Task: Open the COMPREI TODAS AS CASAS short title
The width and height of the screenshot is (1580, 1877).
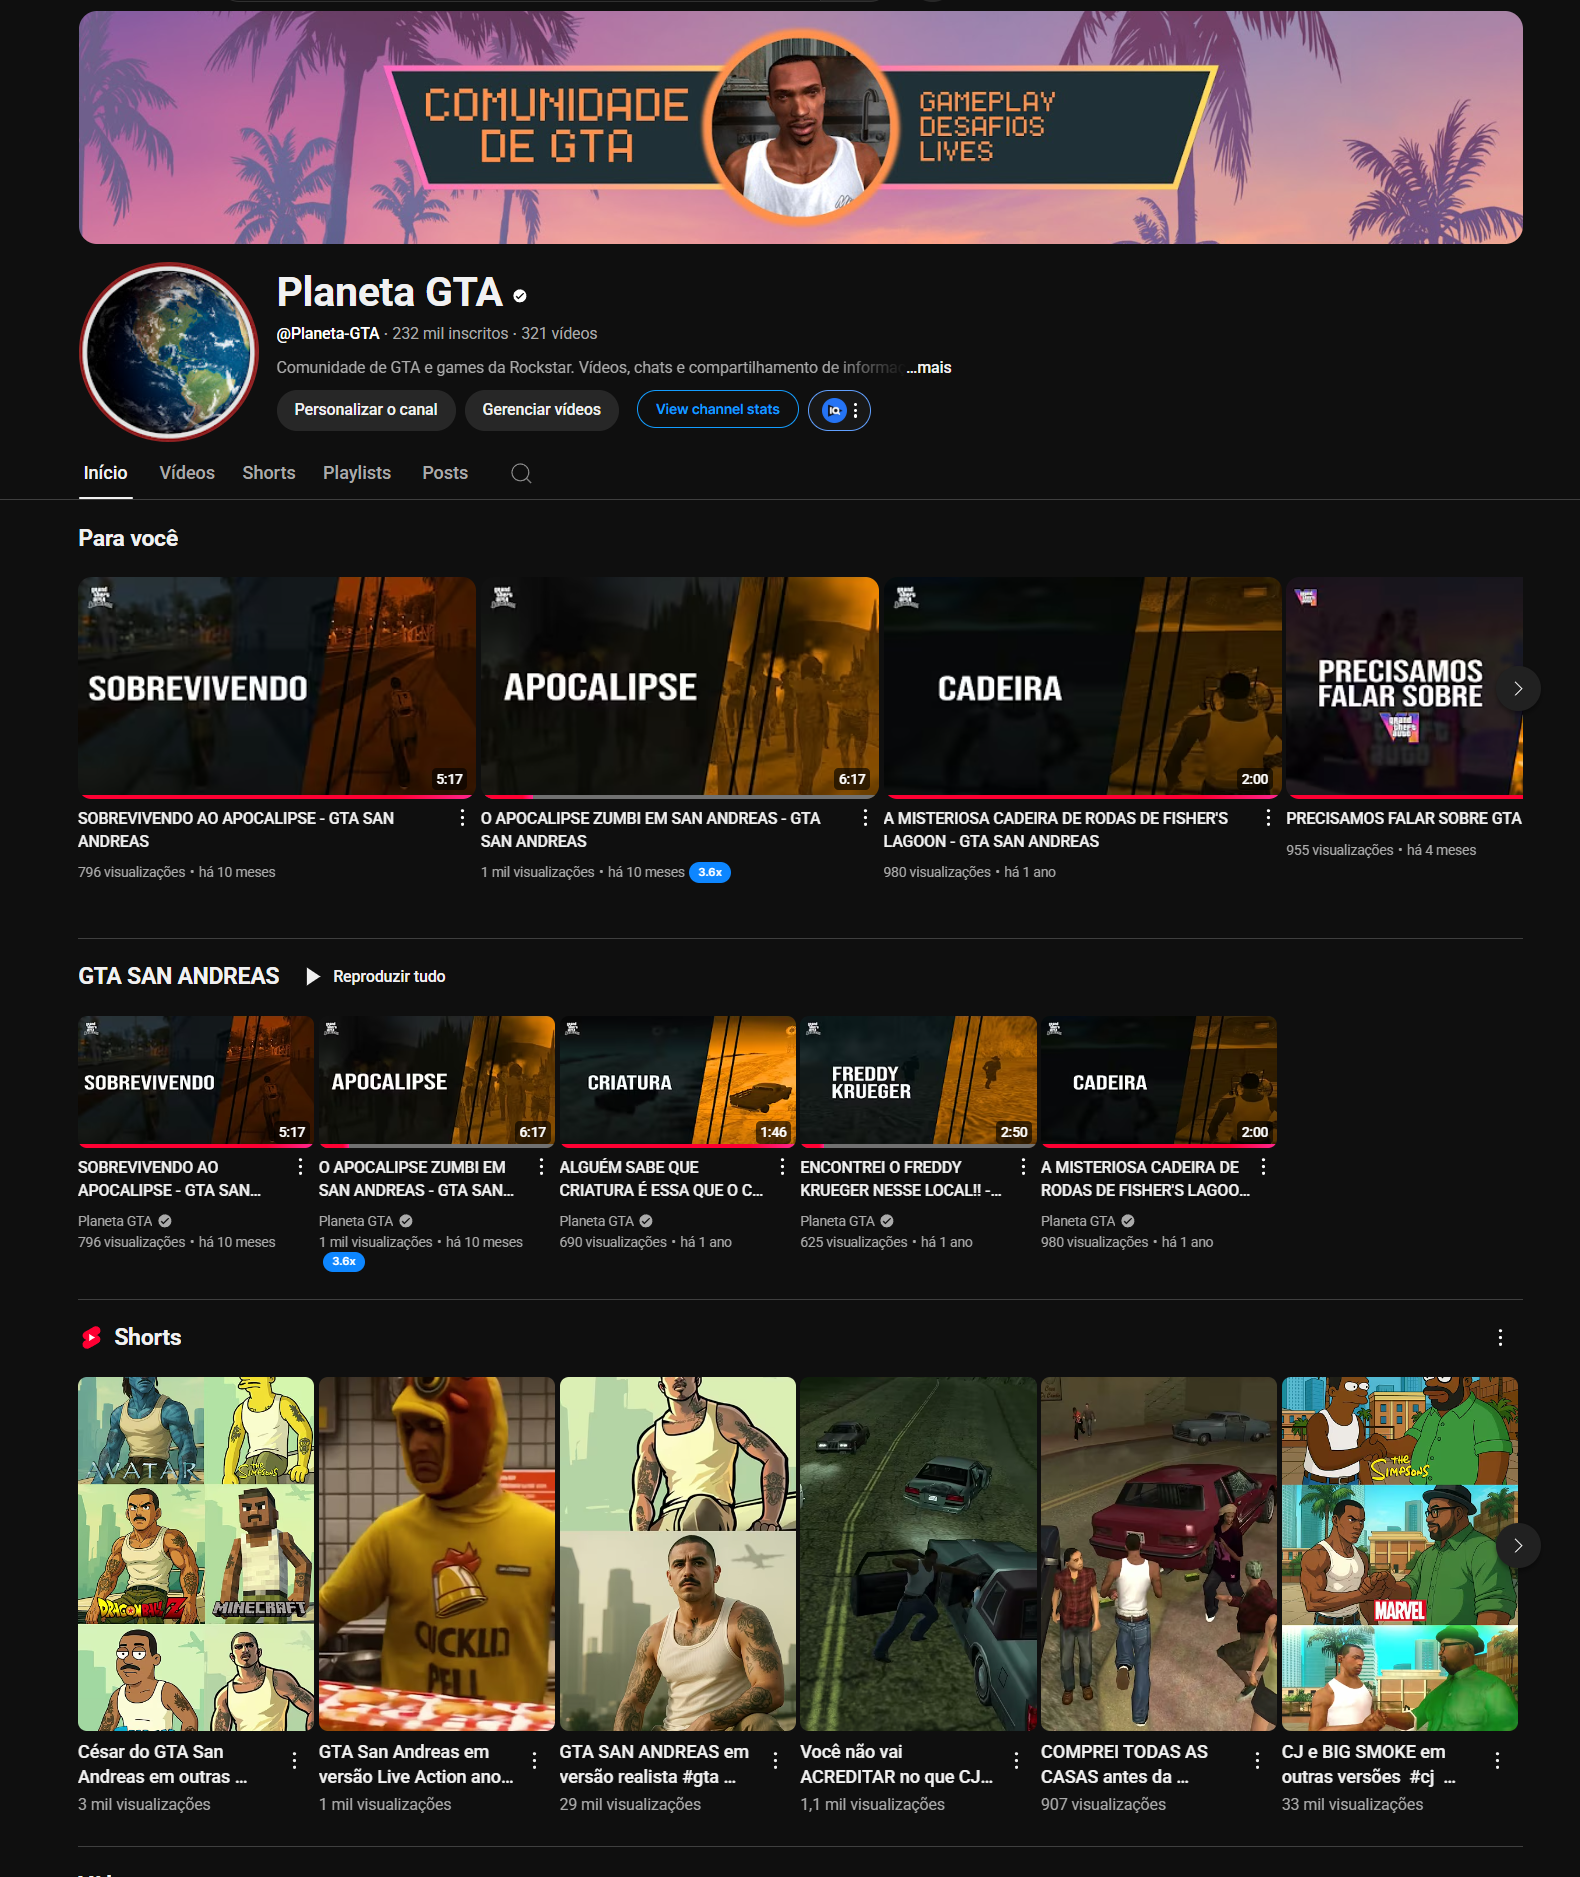Action: pyautogui.click(x=1124, y=1764)
